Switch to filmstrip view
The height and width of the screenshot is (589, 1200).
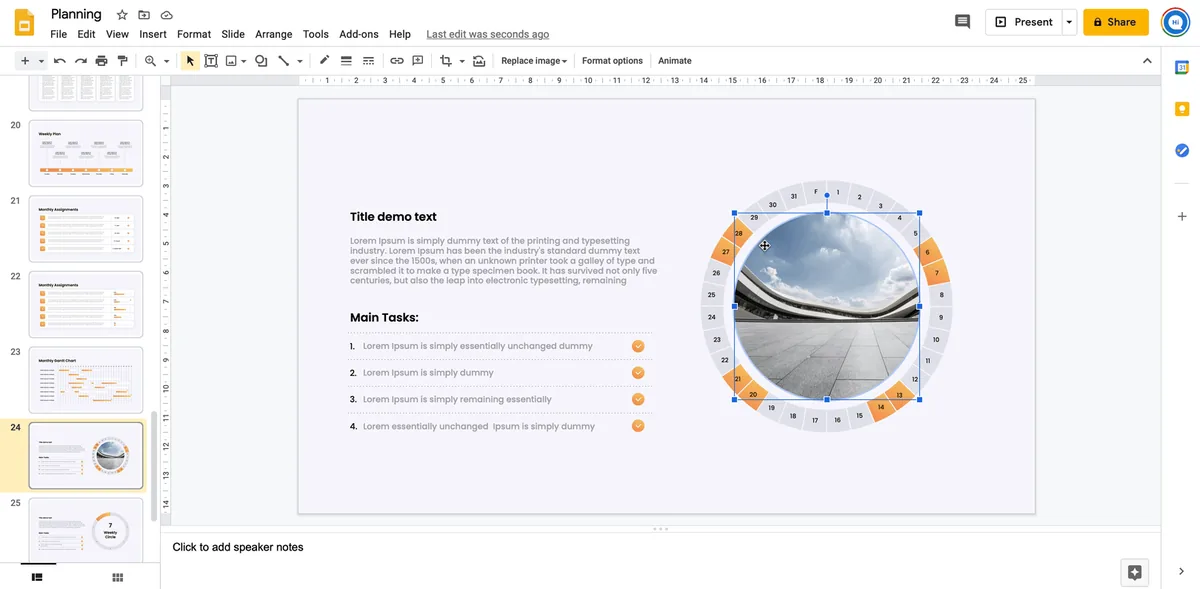click(37, 577)
